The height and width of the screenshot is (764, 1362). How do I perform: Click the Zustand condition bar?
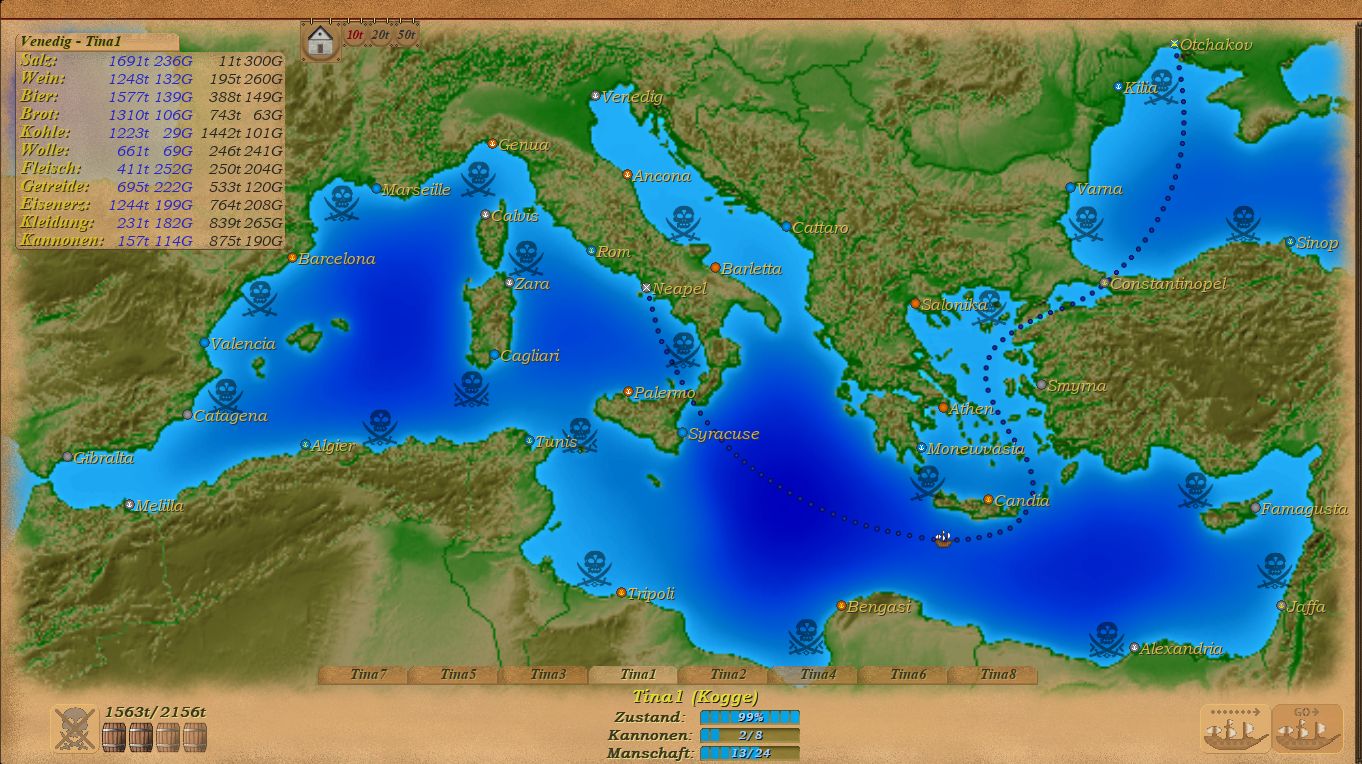coord(749,717)
